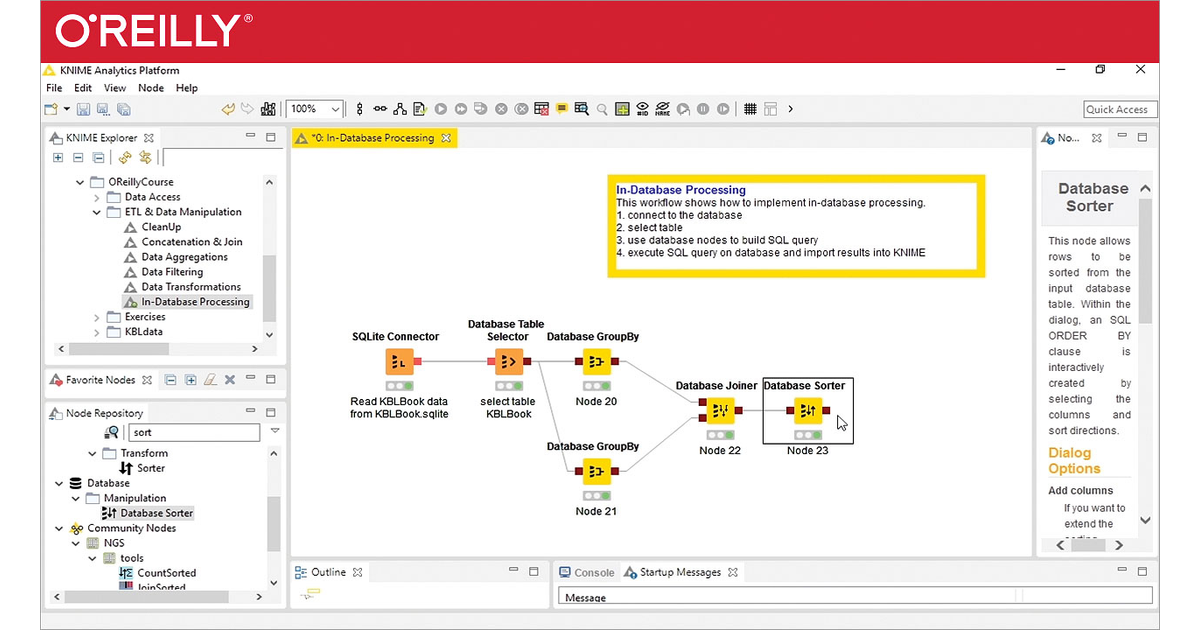
Task: Click the SQLite Connector node icon
Action: [399, 362]
